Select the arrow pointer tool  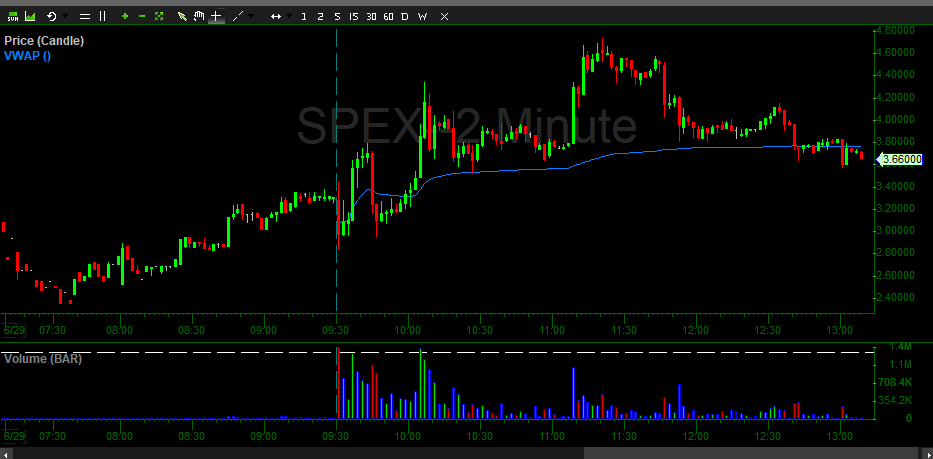coord(183,17)
